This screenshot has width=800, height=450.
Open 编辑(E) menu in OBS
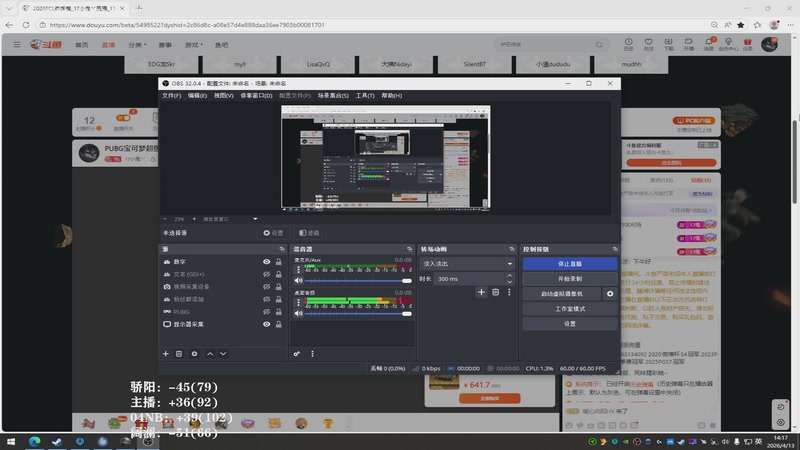click(x=197, y=95)
